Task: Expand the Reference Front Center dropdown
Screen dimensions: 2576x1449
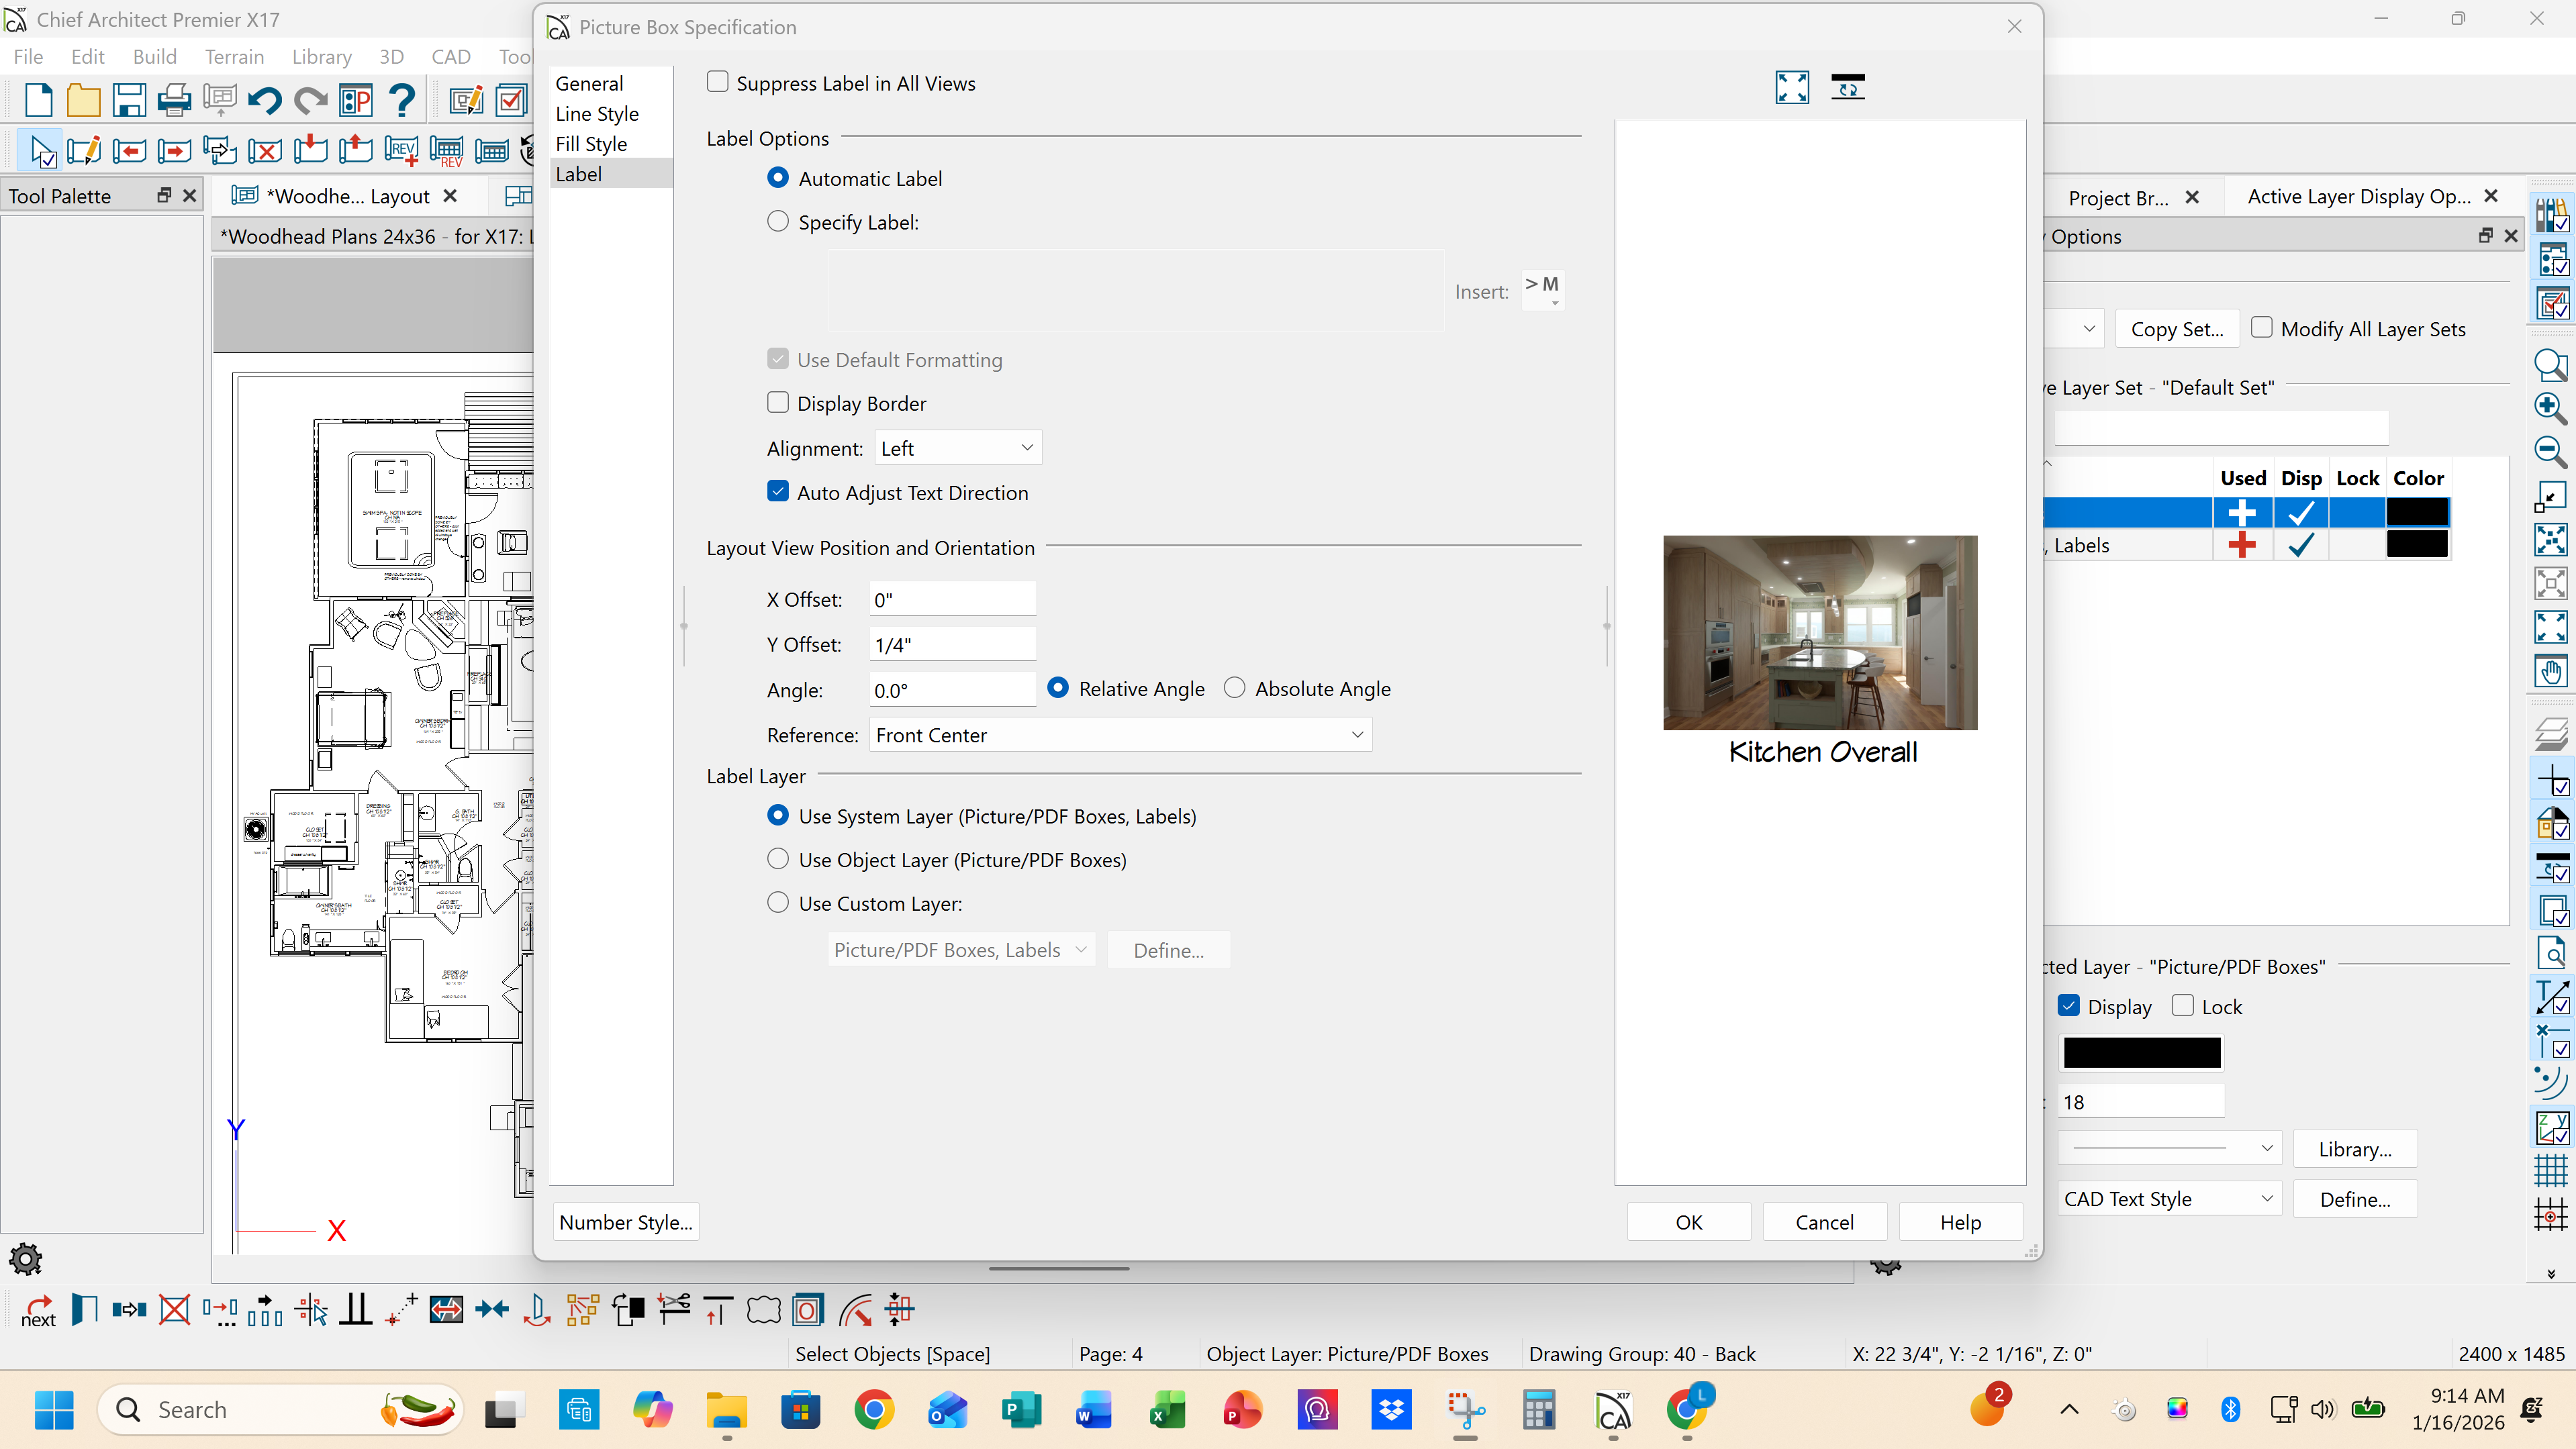Action: point(1120,735)
